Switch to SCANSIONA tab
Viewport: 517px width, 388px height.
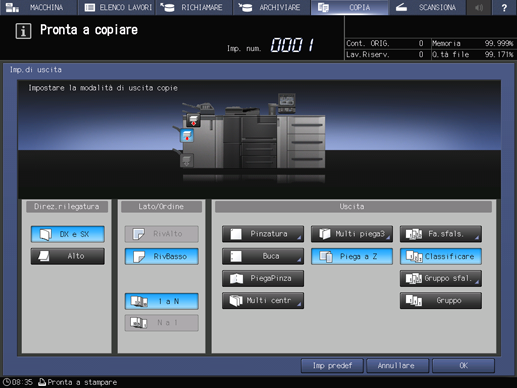click(427, 7)
